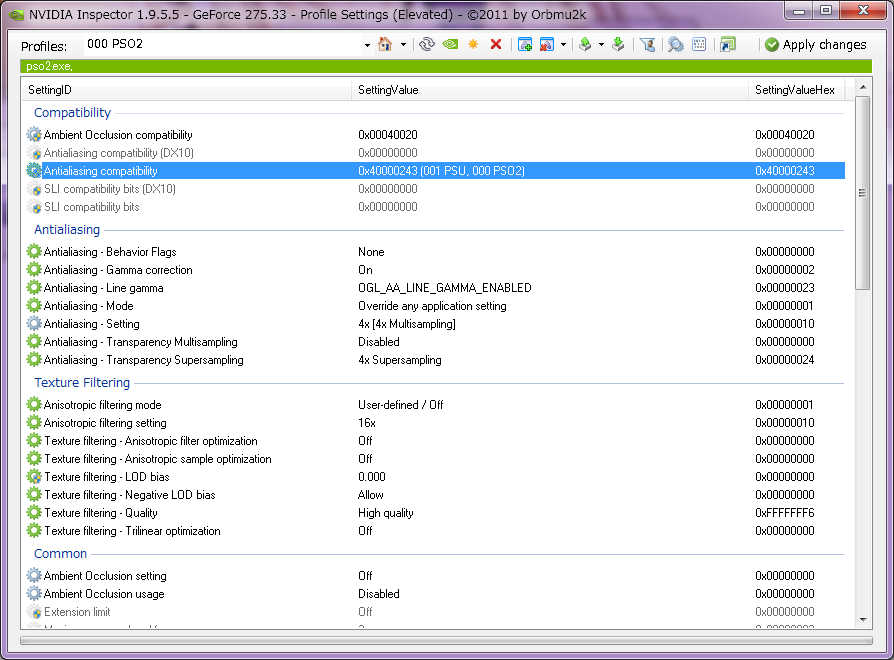Click the SettingValue column header
Viewport: 894px width, 660px height.
click(x=550, y=90)
